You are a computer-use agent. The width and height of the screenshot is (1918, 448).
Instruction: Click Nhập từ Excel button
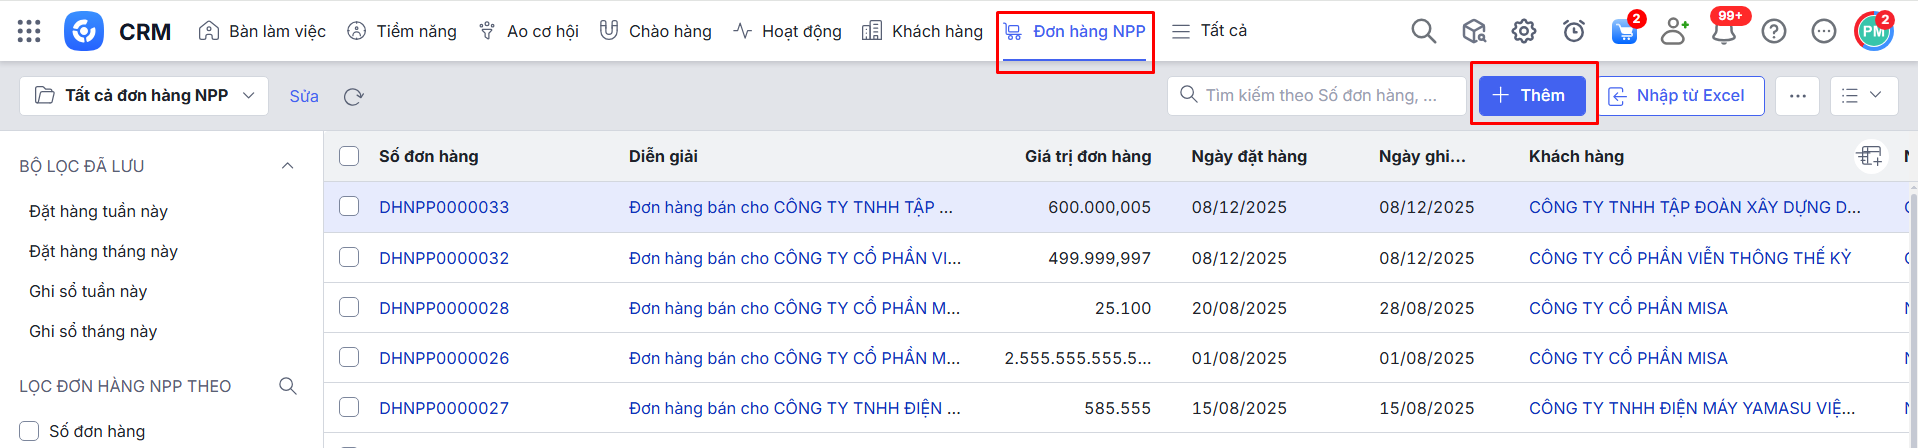(1680, 96)
